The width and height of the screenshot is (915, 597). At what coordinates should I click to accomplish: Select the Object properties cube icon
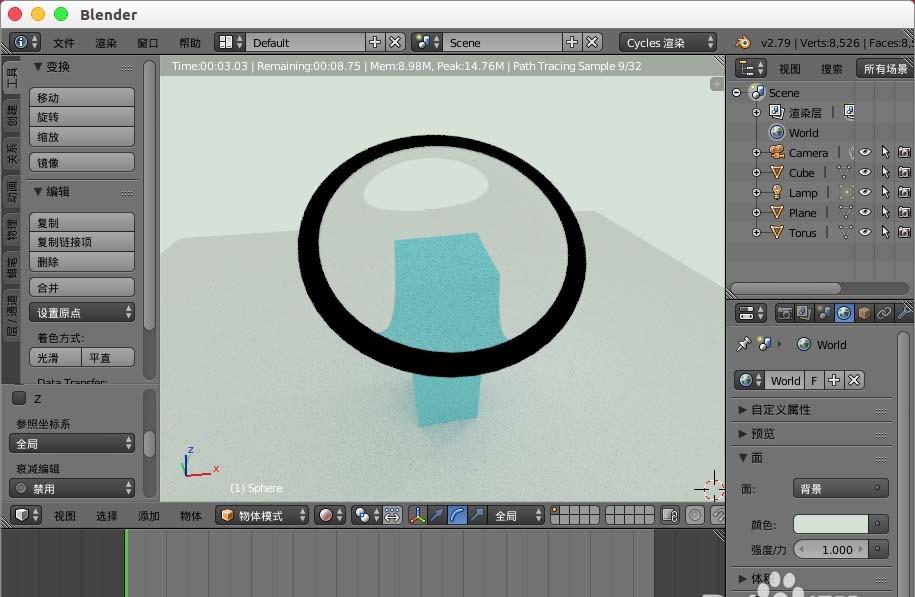tap(862, 312)
